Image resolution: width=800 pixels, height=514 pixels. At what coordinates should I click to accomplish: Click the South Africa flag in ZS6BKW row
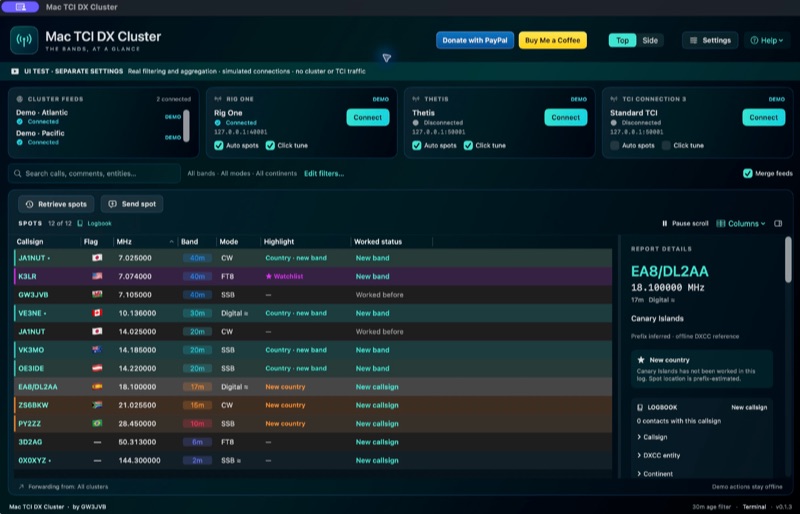tap(97, 405)
